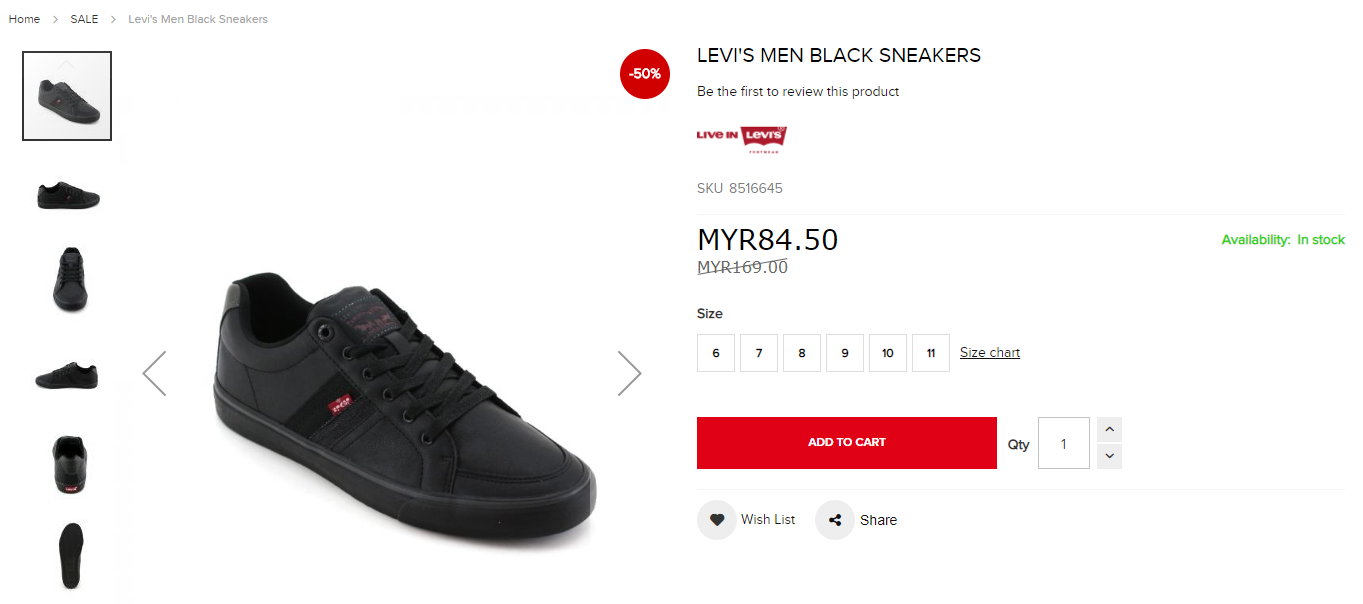Click the heart Wish List icon
This screenshot has width=1363, height=604.
pos(716,520)
